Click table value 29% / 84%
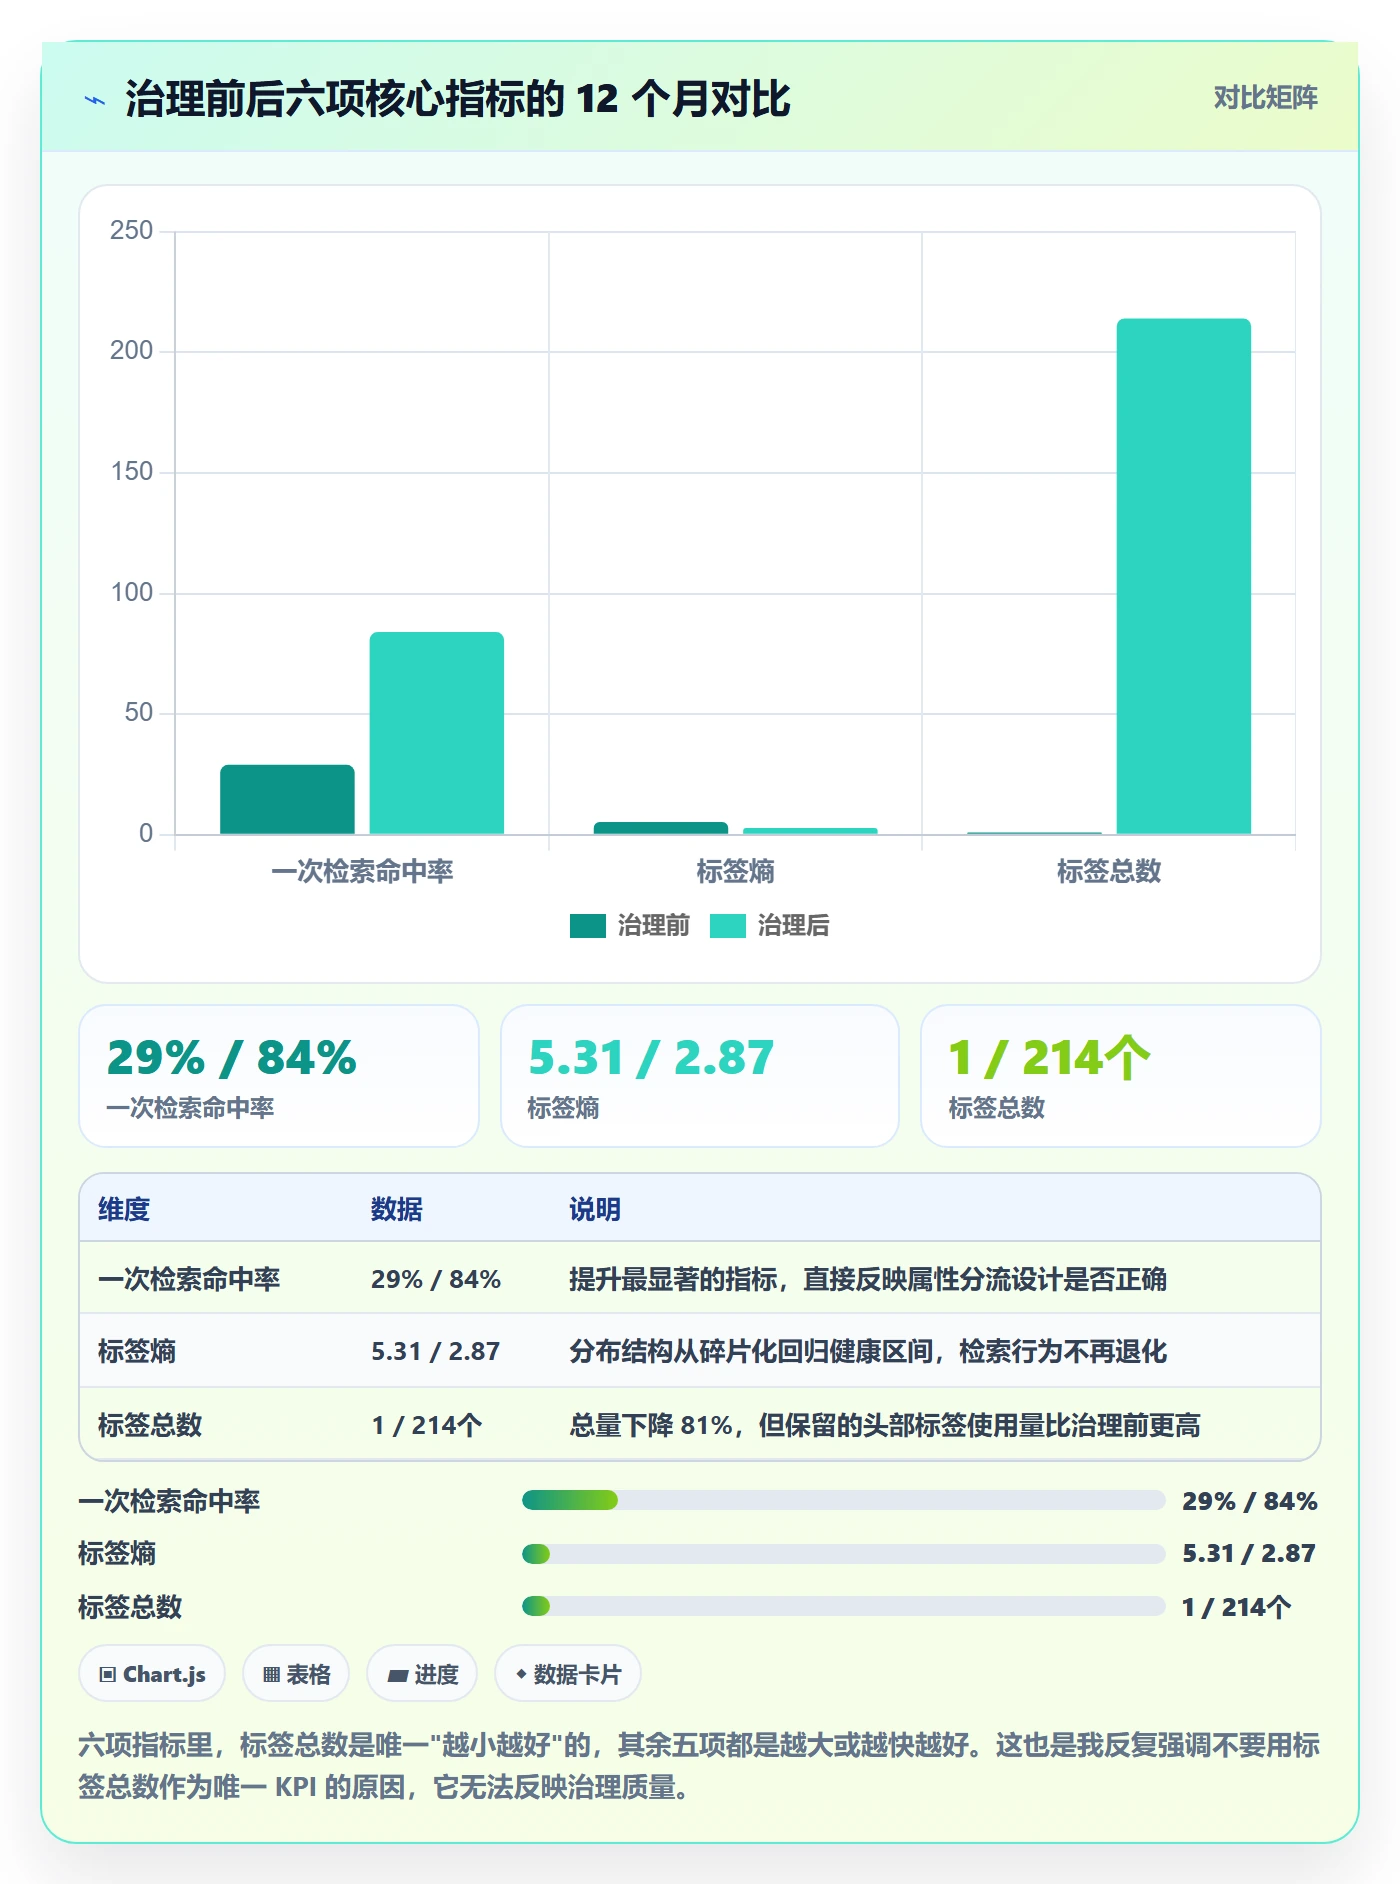The image size is (1400, 1884). pos(436,1279)
